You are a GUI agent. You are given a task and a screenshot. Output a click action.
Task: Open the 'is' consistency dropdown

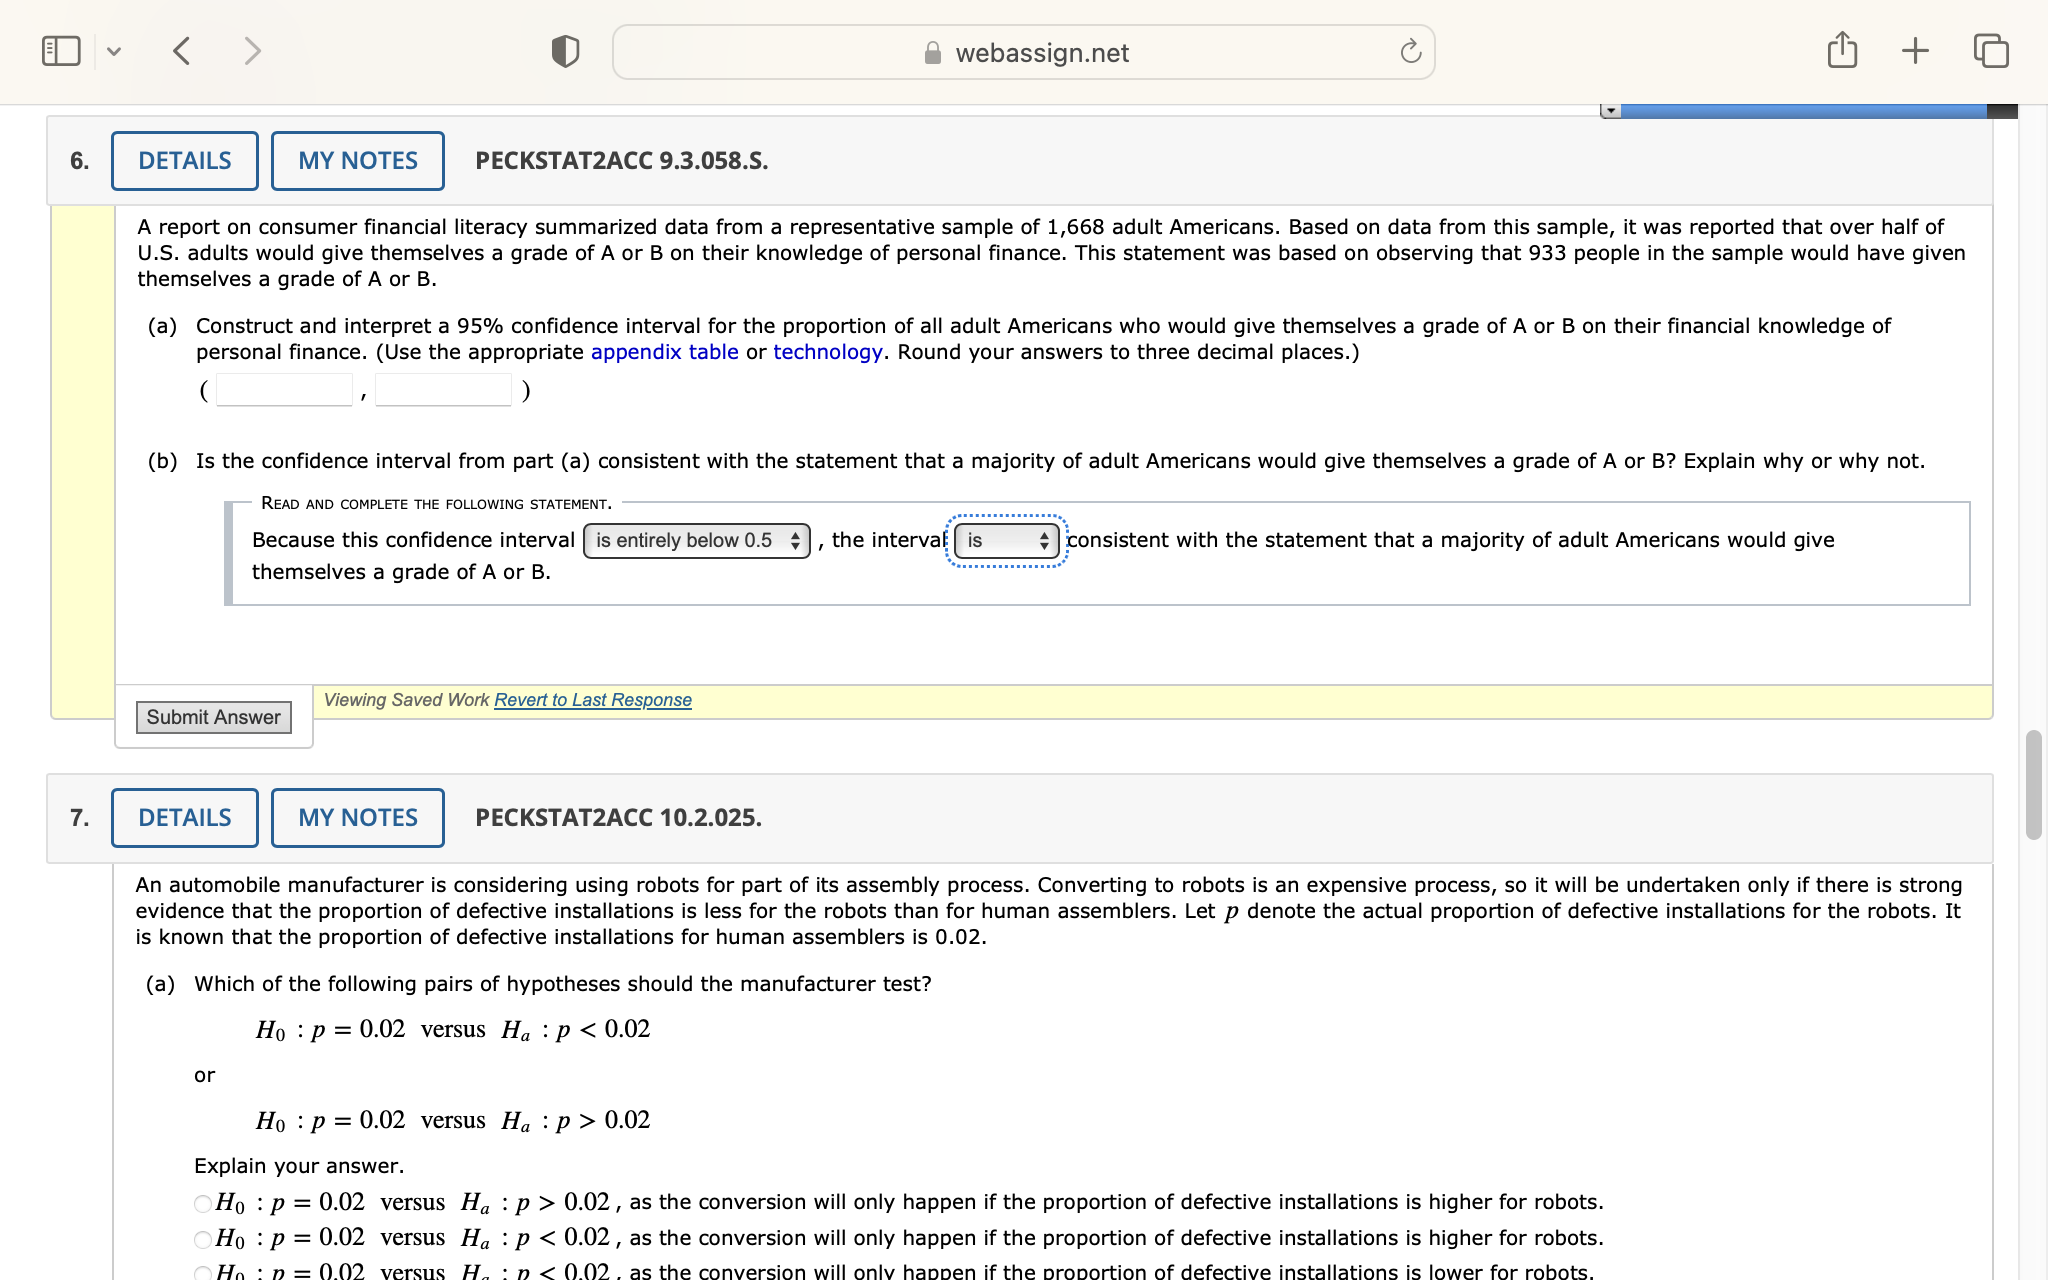1006,541
